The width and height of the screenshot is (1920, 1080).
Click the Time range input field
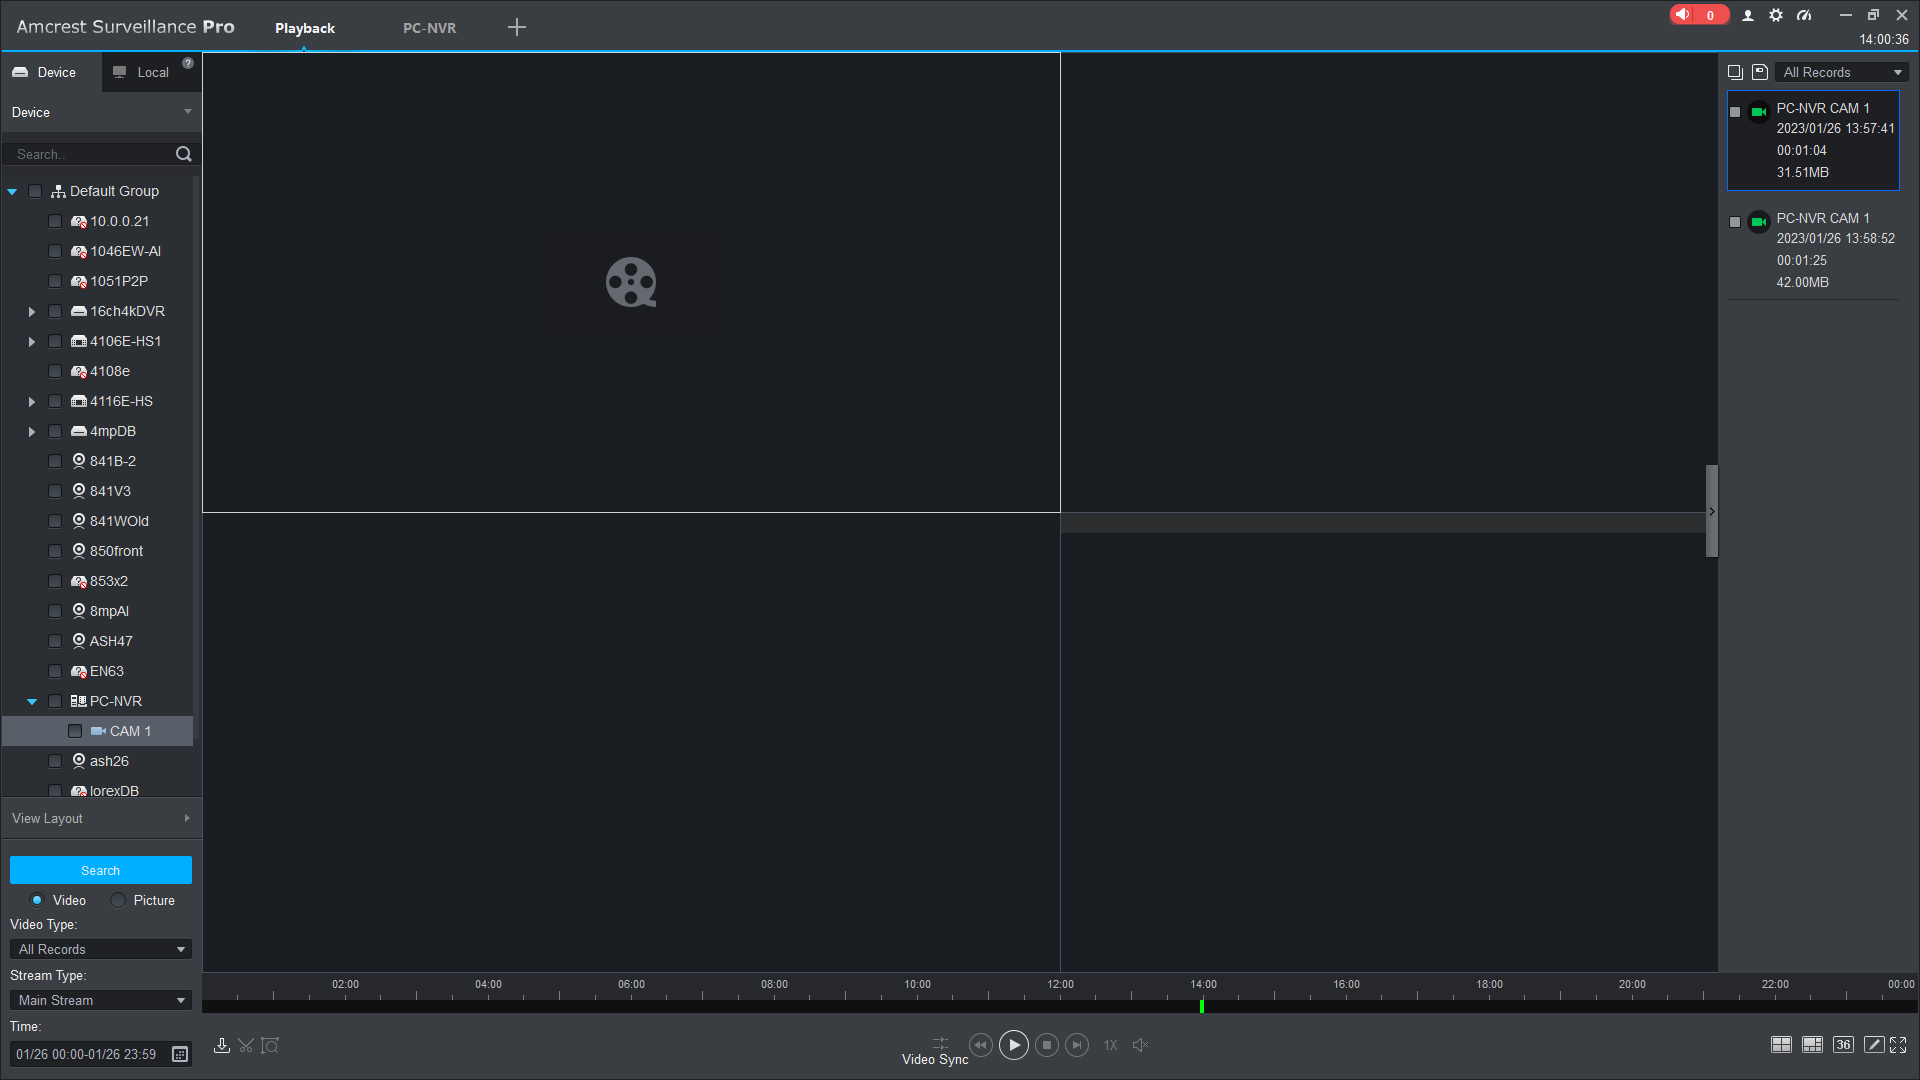(90, 1054)
